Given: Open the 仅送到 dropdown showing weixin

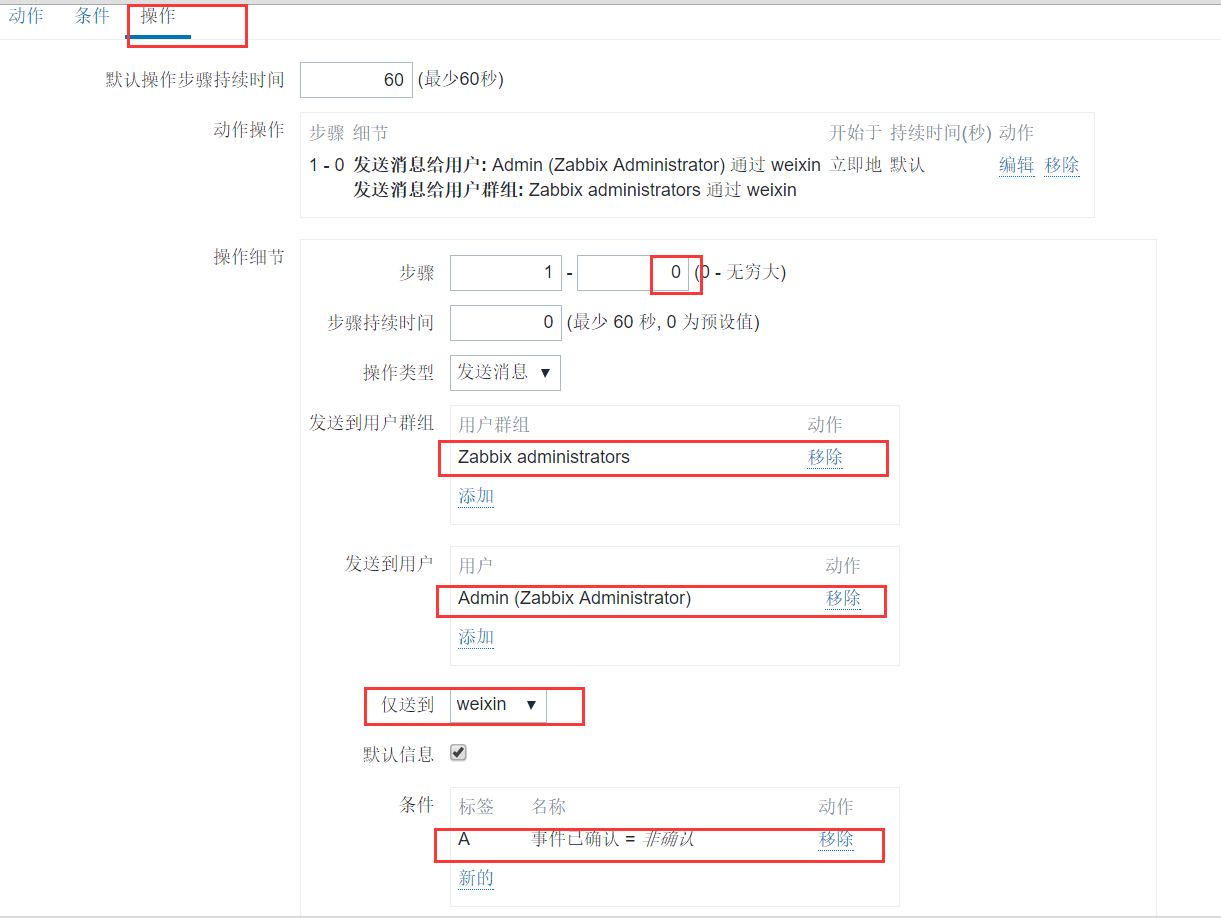Looking at the screenshot, I should [x=498, y=704].
